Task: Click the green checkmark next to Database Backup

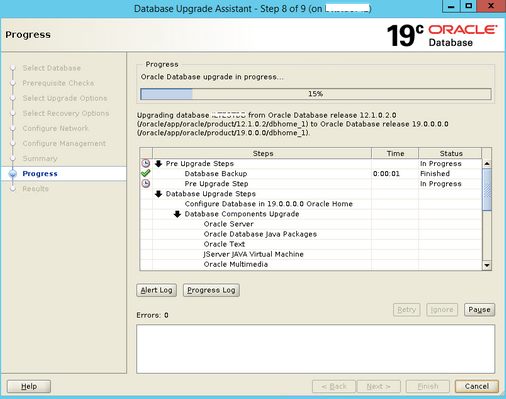Action: [x=146, y=173]
